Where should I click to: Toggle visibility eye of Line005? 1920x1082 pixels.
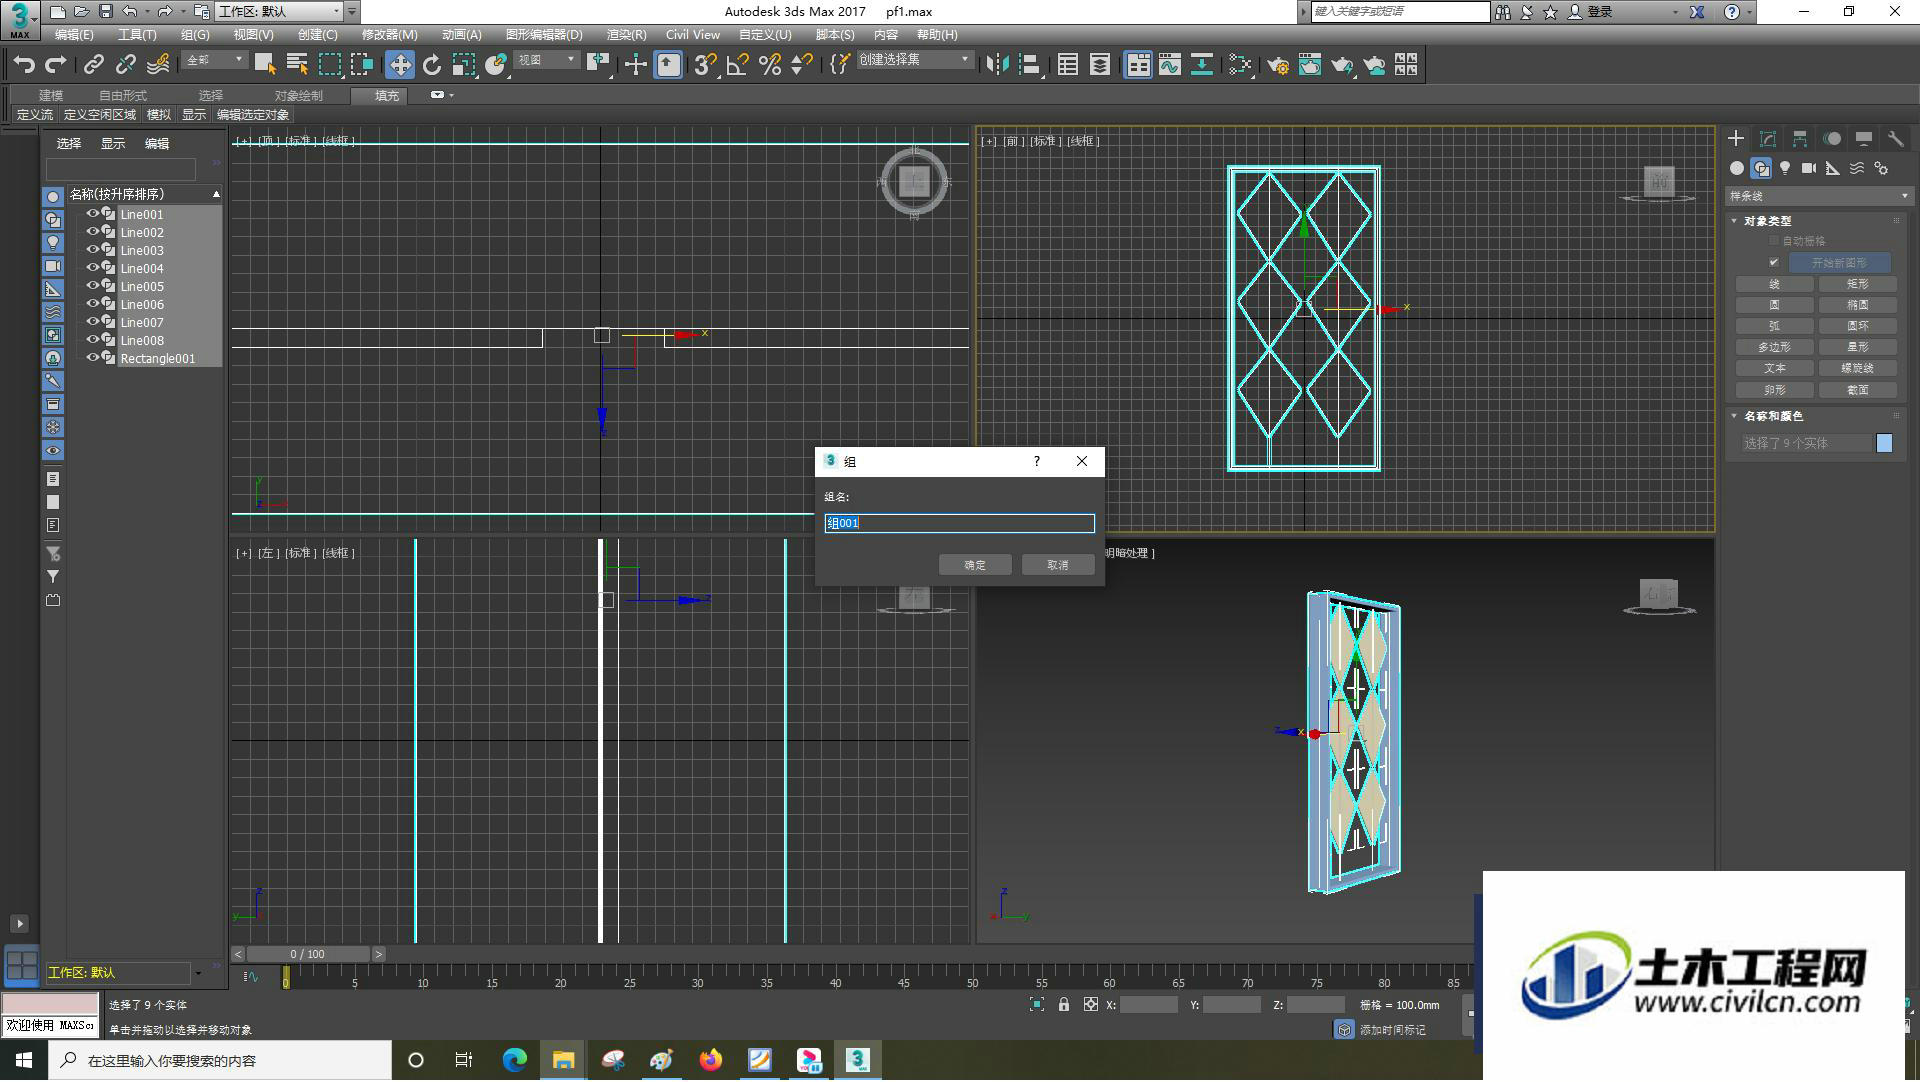click(x=92, y=286)
